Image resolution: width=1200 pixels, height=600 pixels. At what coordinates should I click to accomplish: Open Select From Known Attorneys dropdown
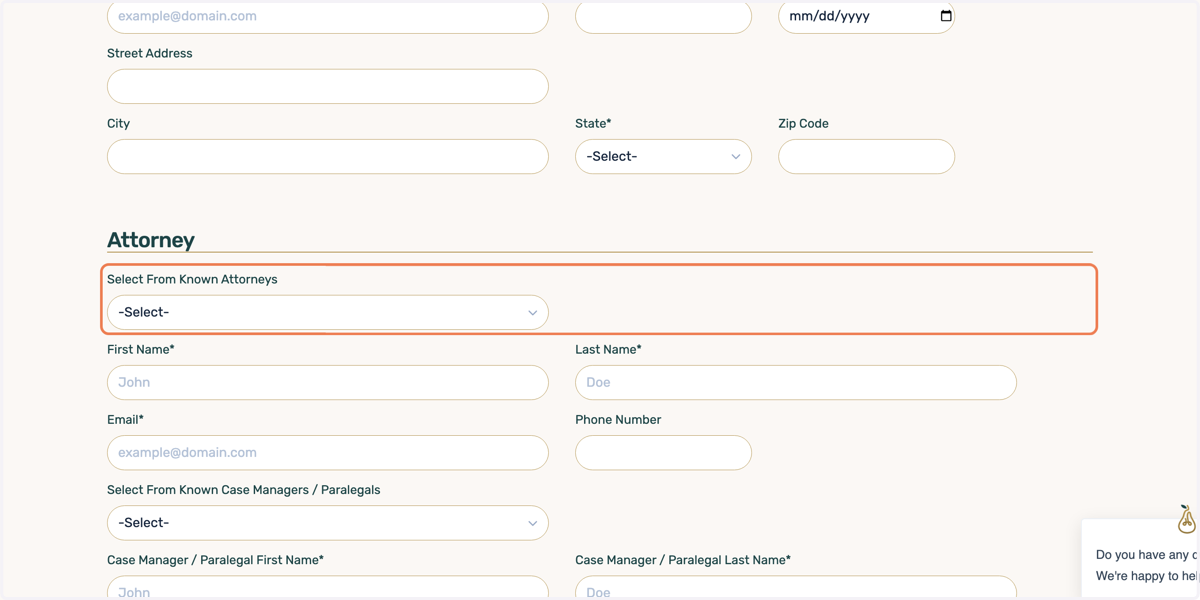[328, 313]
